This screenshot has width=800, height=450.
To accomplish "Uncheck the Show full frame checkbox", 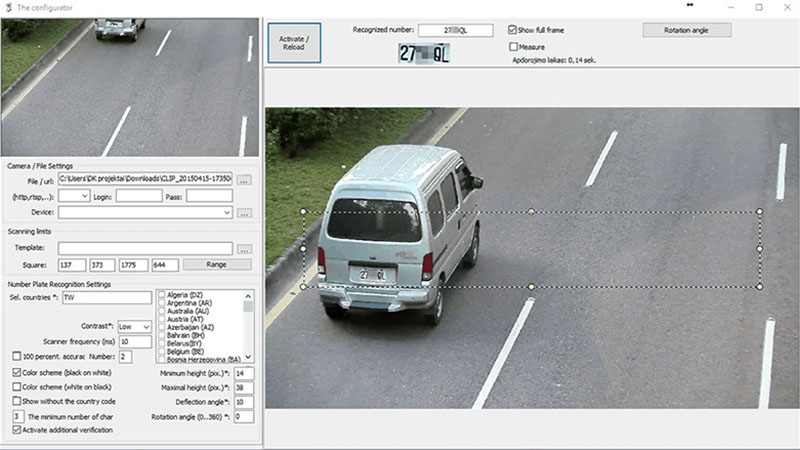I will tap(513, 30).
